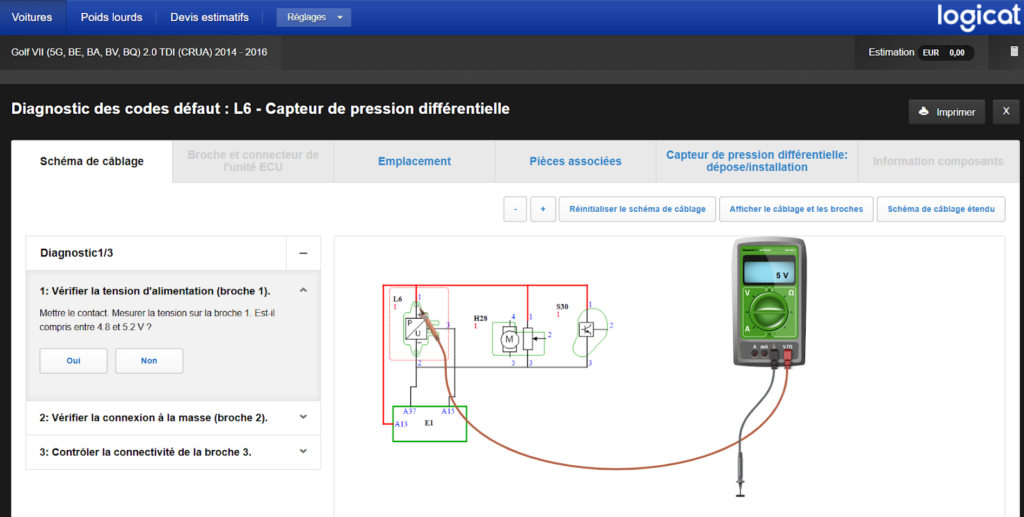Click the Information composants tab
This screenshot has width=1024, height=517.
[938, 161]
